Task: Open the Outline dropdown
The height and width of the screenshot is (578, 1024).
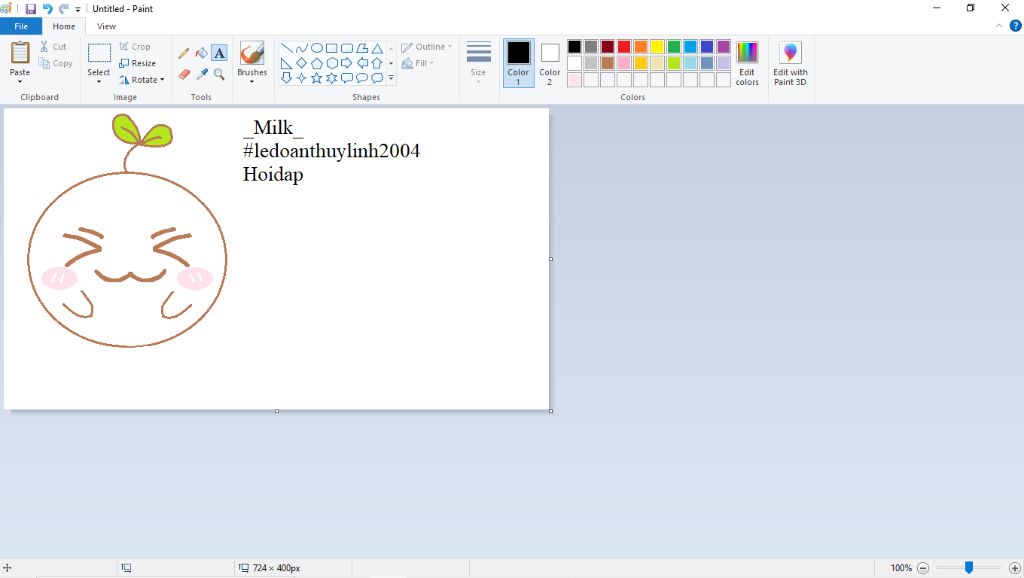Action: click(x=426, y=47)
